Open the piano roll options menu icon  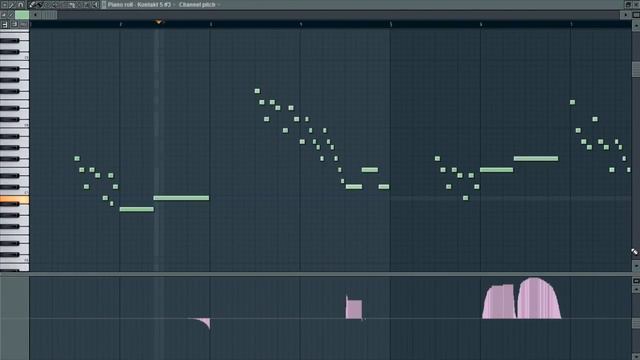(4, 5)
